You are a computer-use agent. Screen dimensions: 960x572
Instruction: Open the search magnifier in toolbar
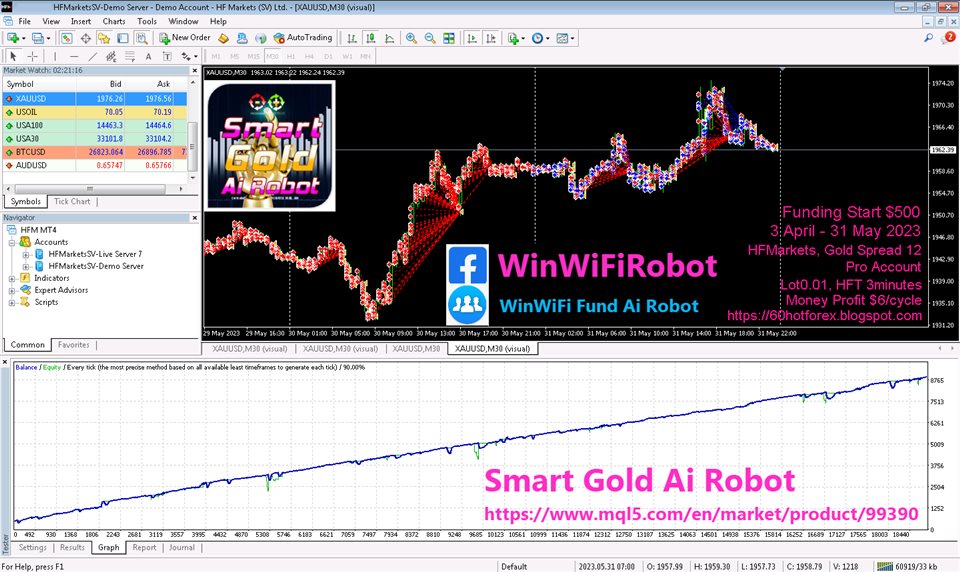pos(929,38)
